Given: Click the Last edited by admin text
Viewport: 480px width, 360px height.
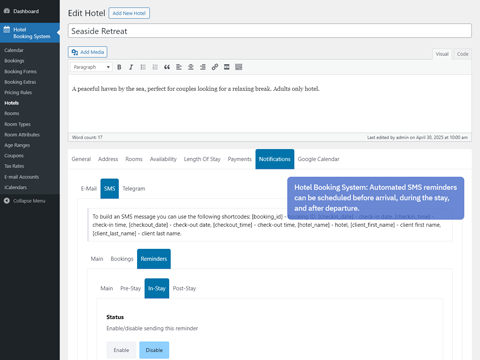Looking at the screenshot, I should click(x=417, y=137).
